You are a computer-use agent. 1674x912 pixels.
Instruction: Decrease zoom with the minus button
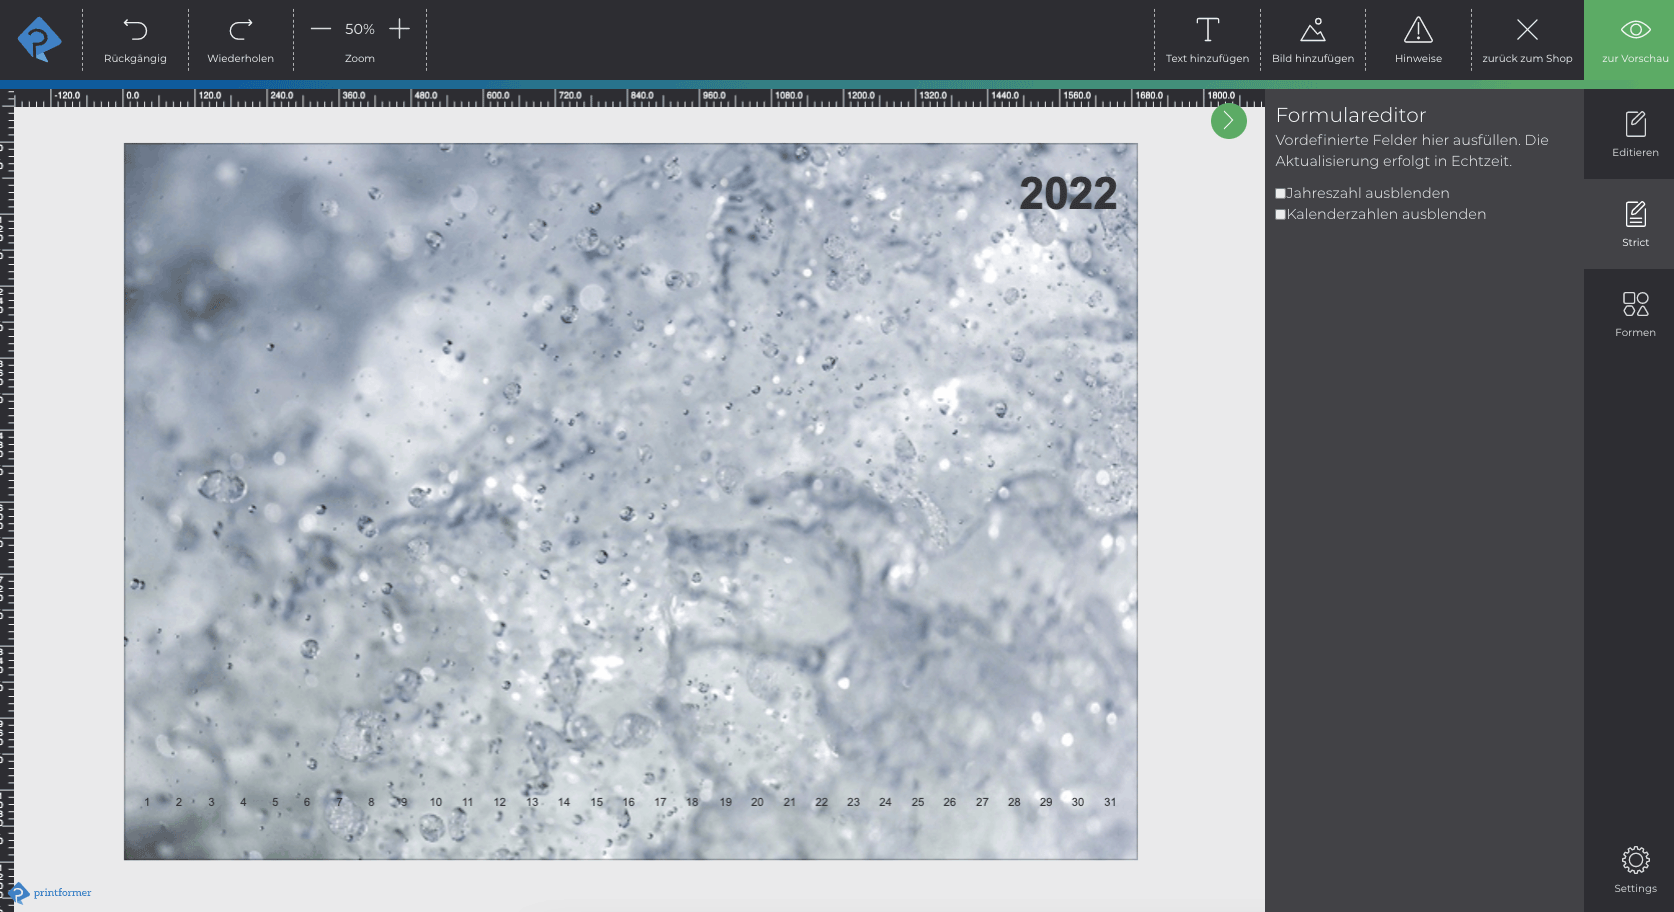coord(320,29)
